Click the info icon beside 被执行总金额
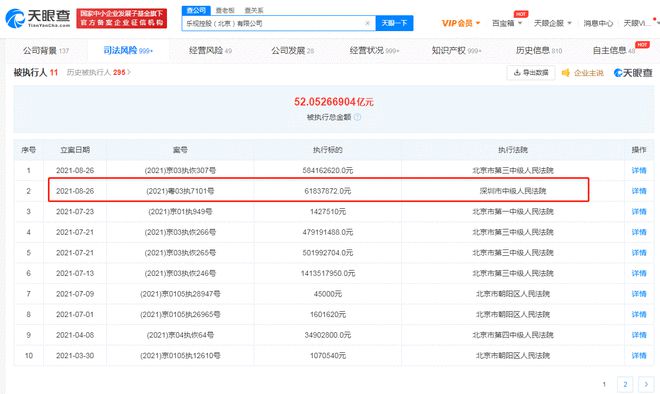The height and width of the screenshot is (394, 660). click(357, 117)
